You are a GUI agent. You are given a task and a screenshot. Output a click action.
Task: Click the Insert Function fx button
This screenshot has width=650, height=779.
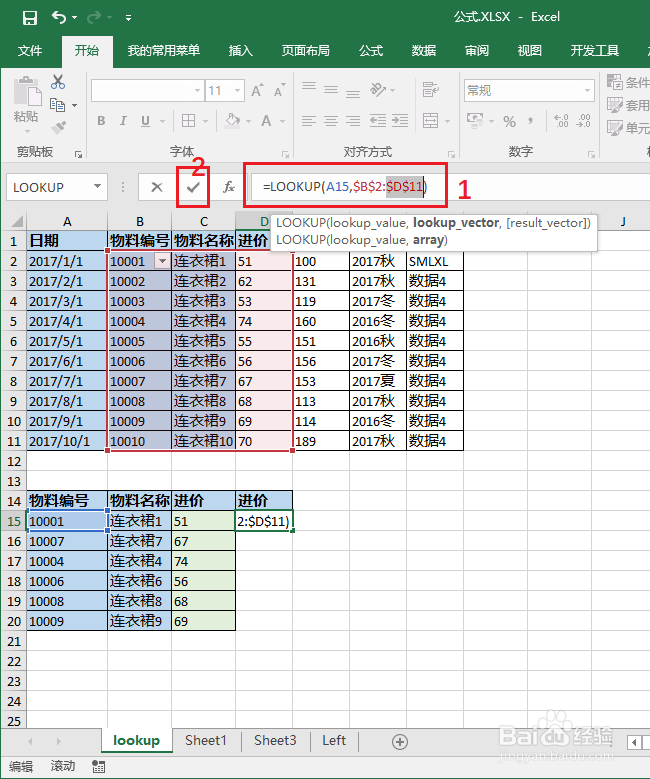point(229,187)
